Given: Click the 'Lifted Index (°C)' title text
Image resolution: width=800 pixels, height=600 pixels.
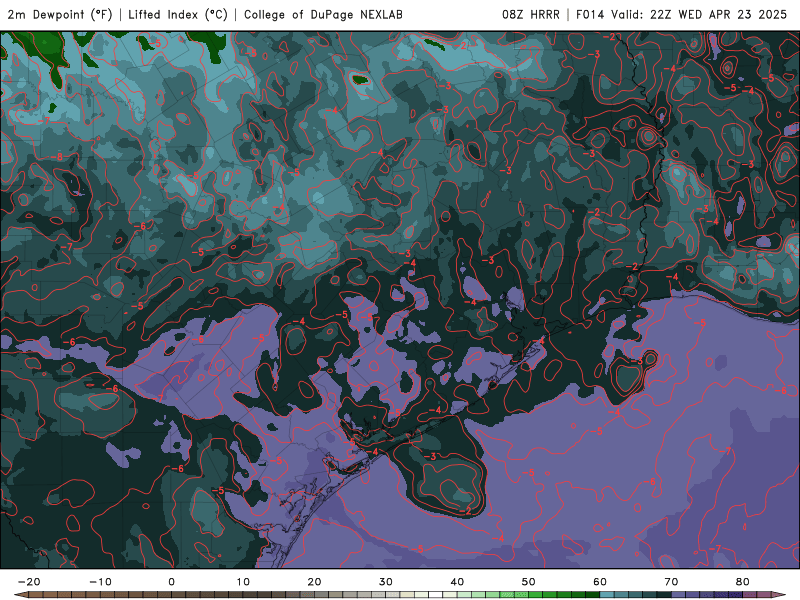Looking at the screenshot, I should (178, 14).
